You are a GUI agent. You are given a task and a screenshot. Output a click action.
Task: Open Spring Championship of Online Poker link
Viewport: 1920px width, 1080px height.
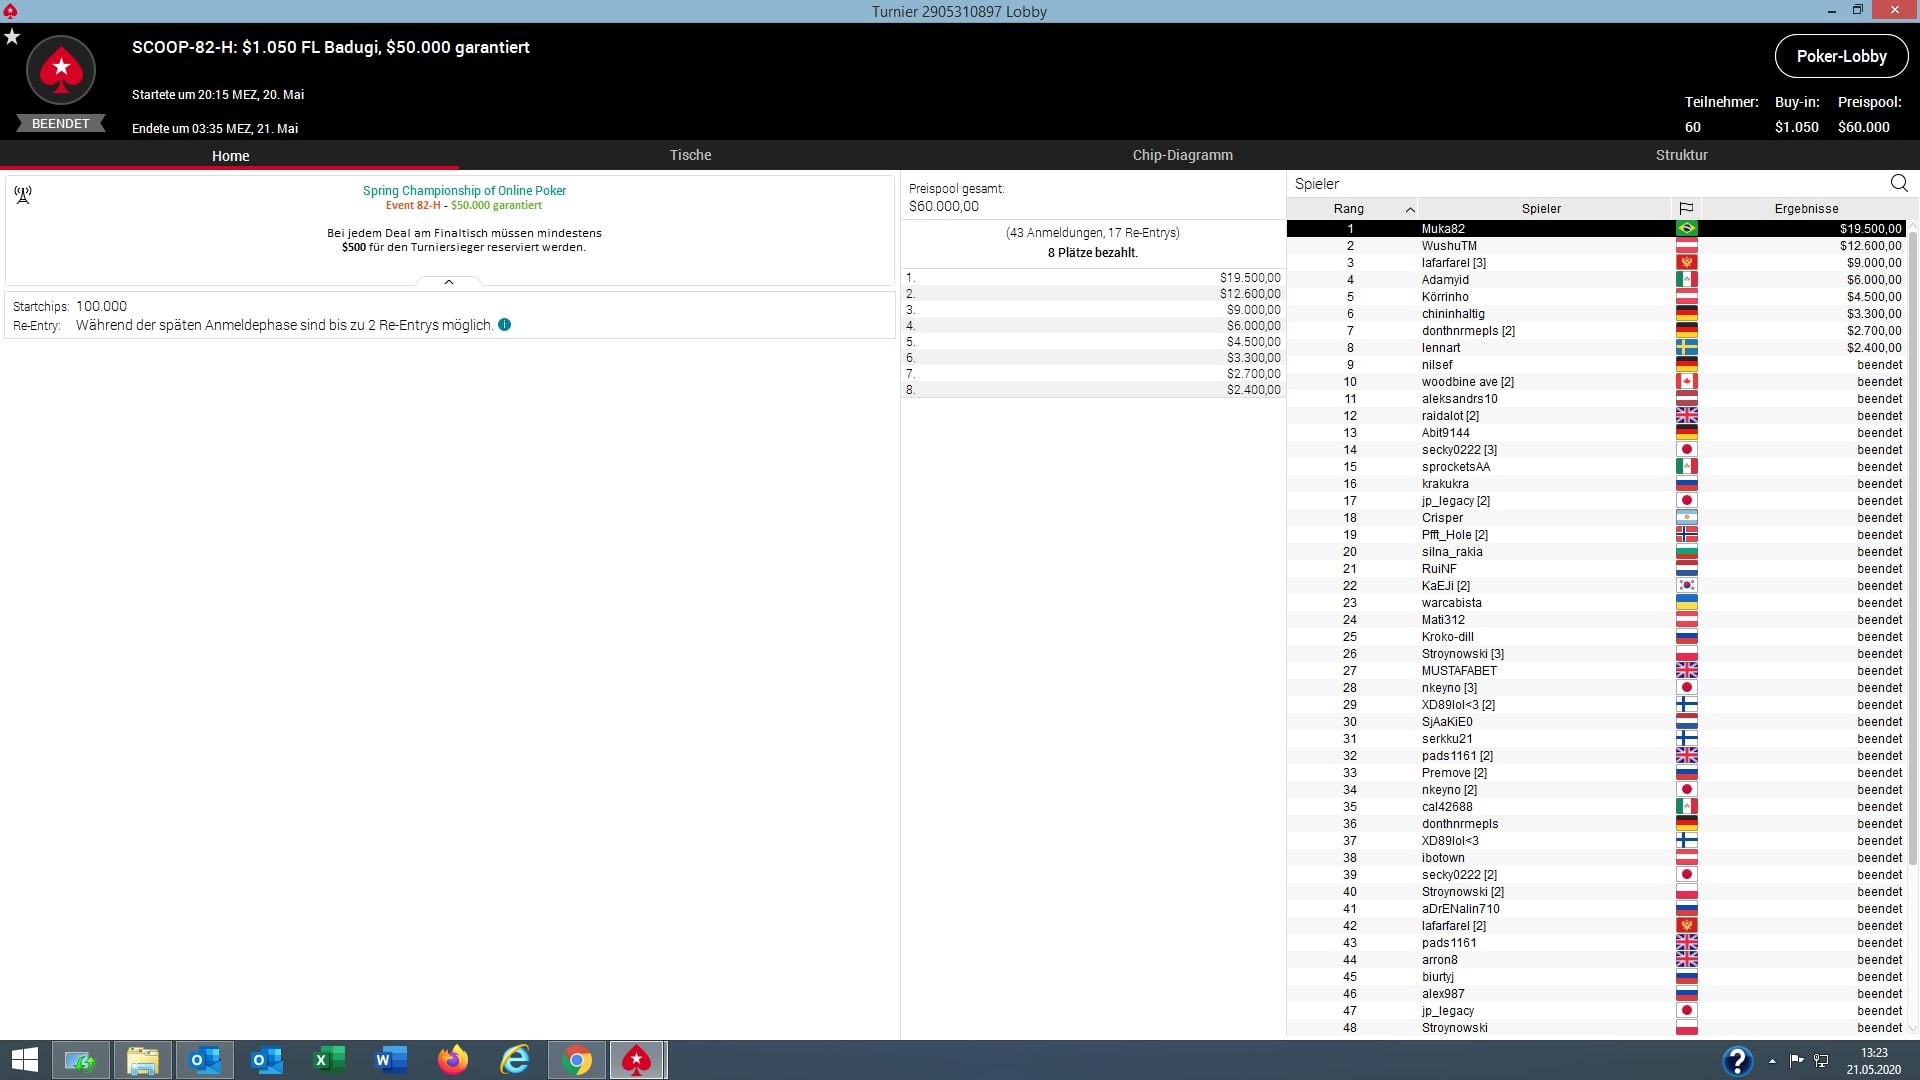pos(464,190)
